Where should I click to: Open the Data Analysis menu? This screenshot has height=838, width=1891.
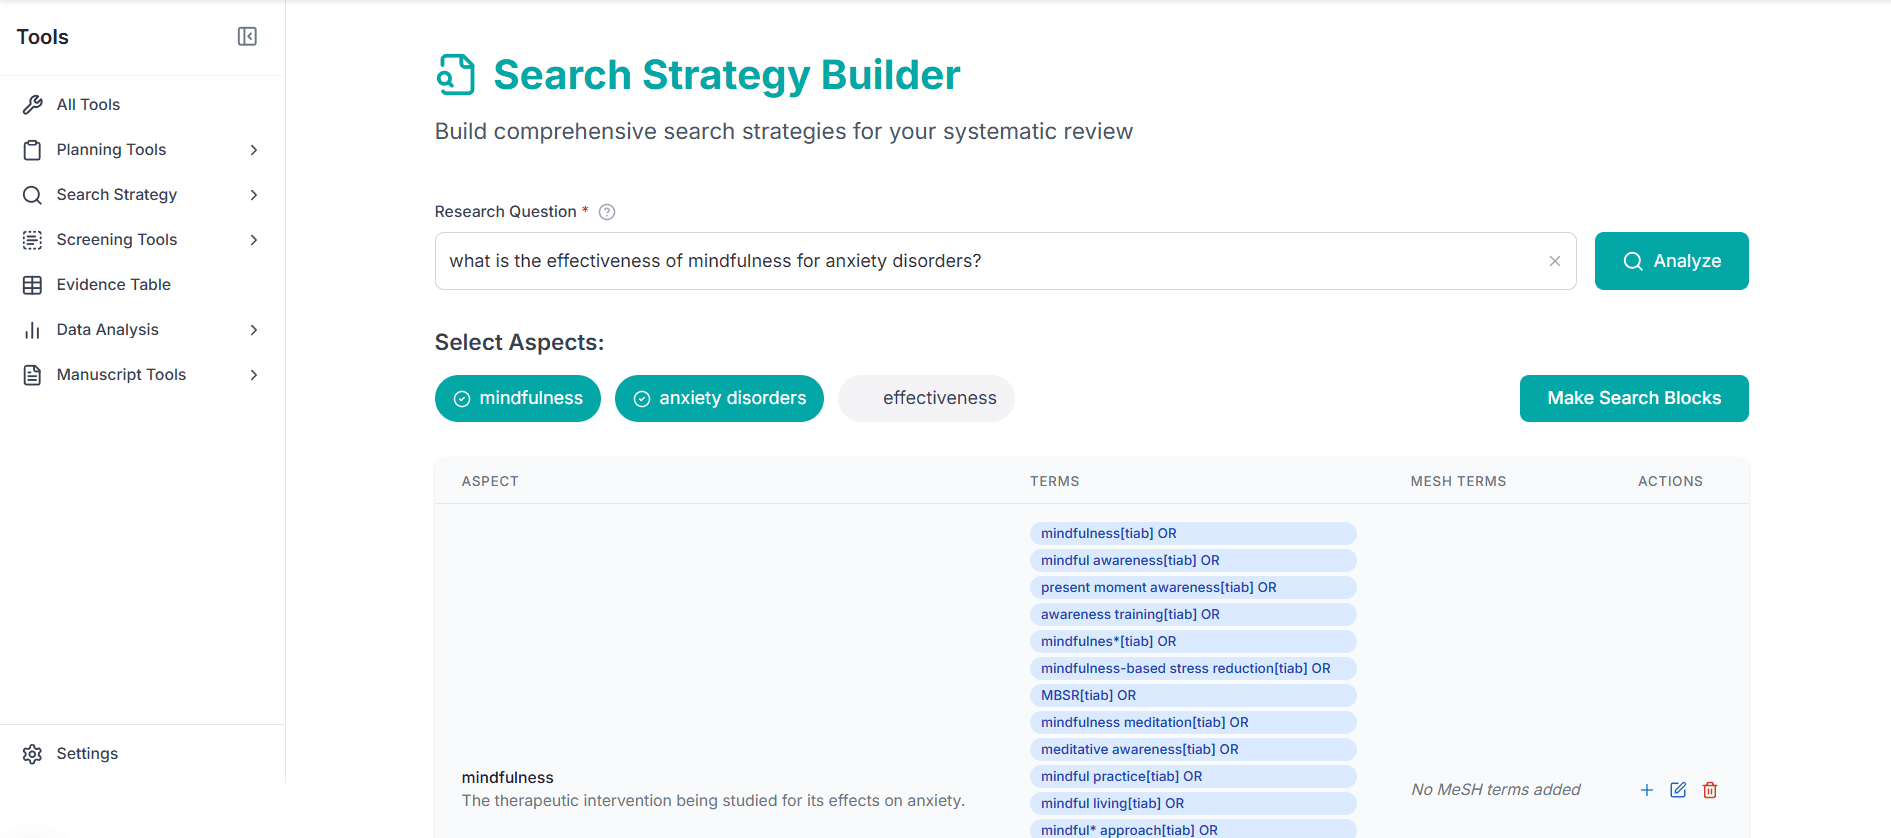coord(254,330)
